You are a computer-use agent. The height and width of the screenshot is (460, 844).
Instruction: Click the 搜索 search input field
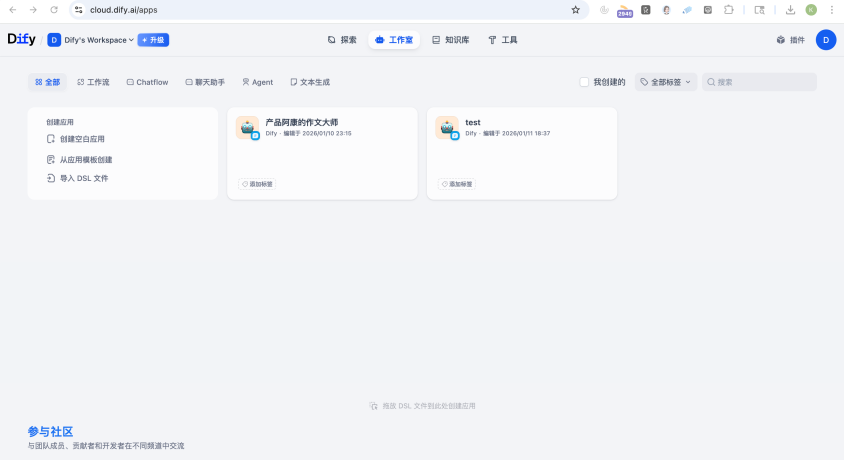pos(762,82)
